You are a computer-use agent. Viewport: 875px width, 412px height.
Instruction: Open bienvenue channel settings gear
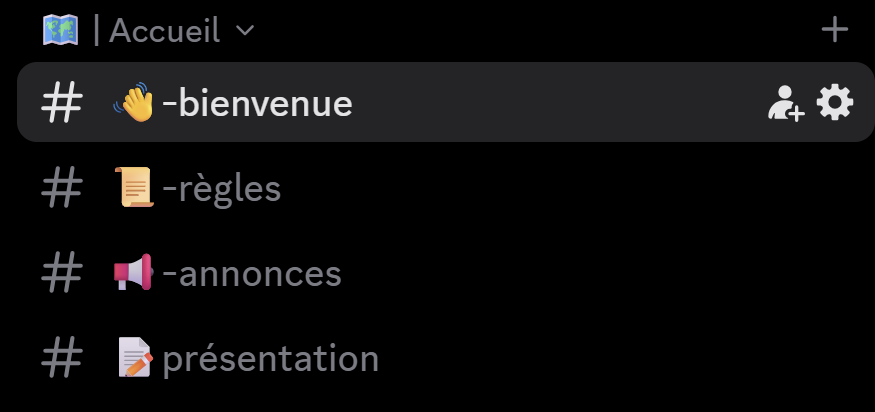coord(835,102)
